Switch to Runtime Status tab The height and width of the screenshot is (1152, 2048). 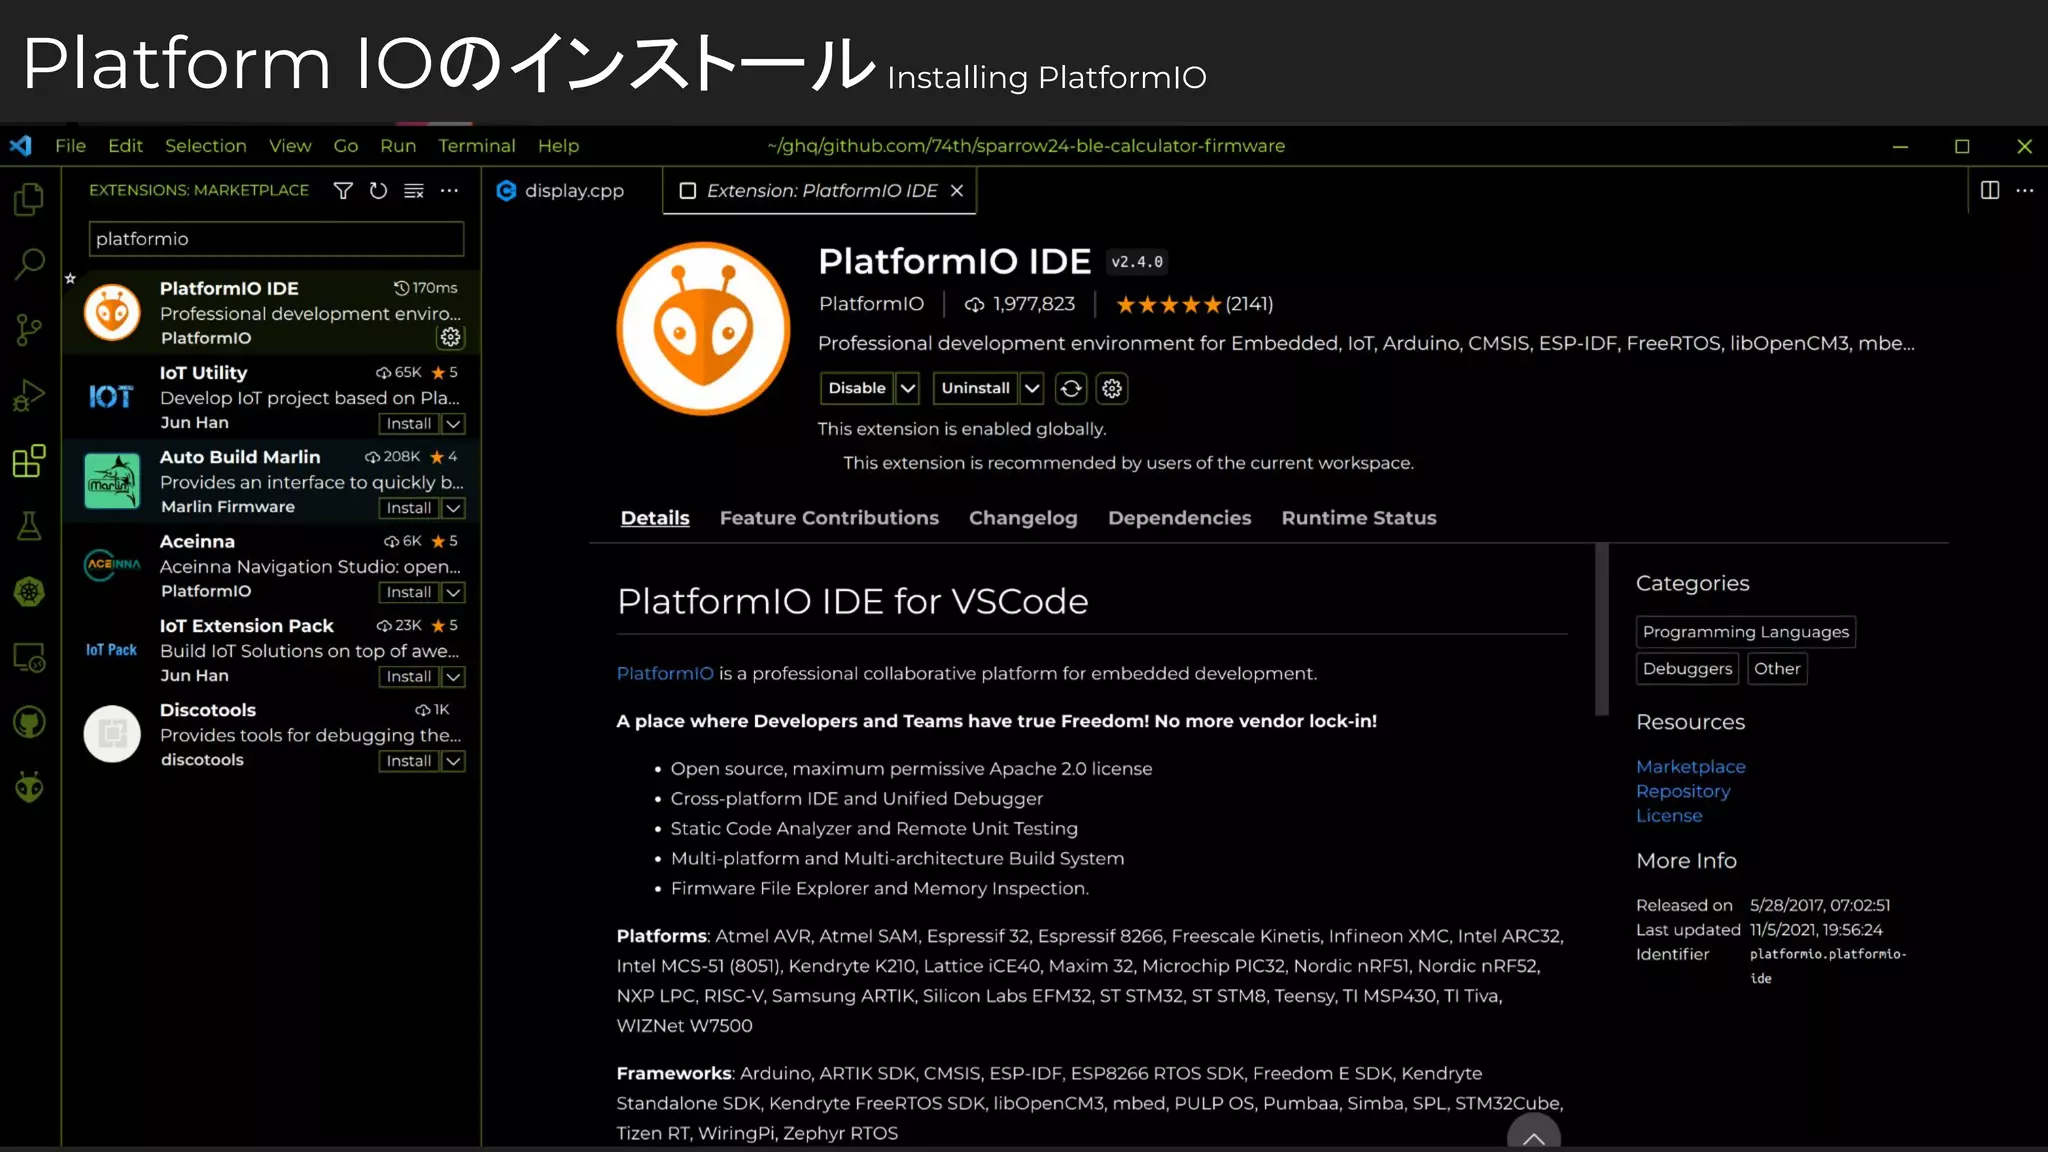tap(1359, 518)
